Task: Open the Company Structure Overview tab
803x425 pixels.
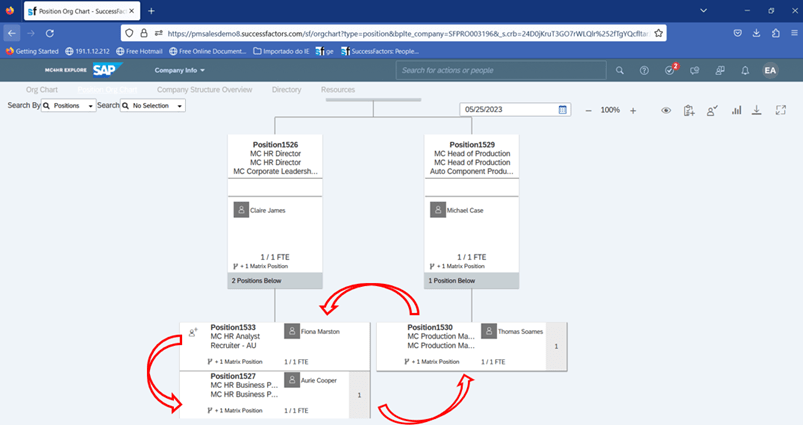Action: click(x=204, y=90)
